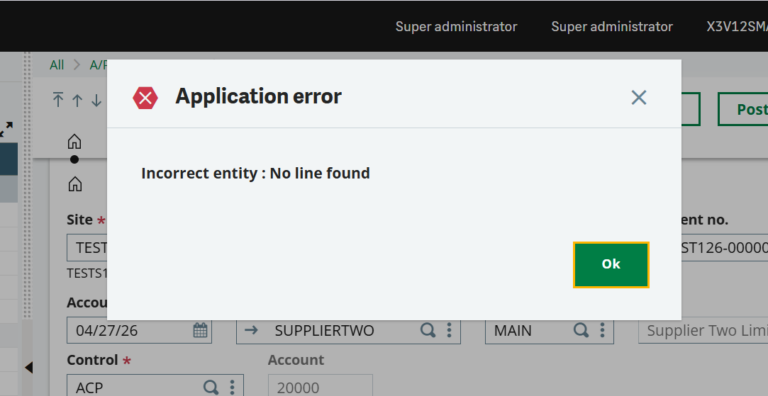This screenshot has height=396, width=768.
Task: Click X3V12 endpoint label in header
Action: 737,26
